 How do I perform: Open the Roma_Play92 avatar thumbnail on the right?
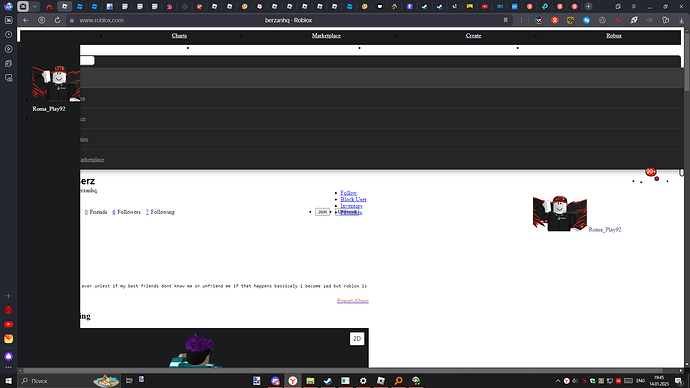[x=560, y=214]
